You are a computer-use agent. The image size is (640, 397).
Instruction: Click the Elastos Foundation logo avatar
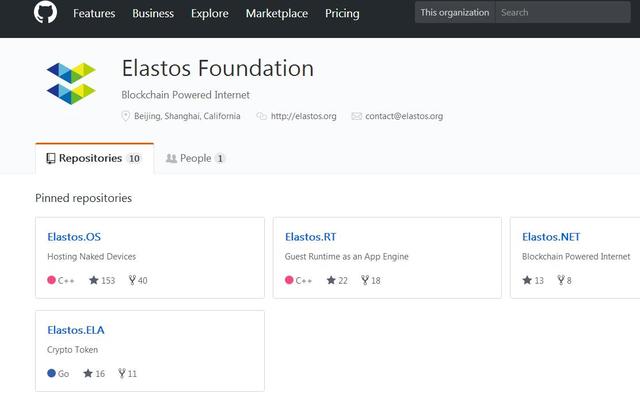tap(71, 83)
